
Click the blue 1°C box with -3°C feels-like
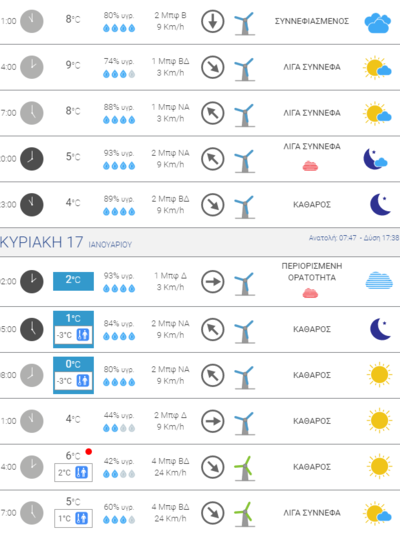coord(73,329)
